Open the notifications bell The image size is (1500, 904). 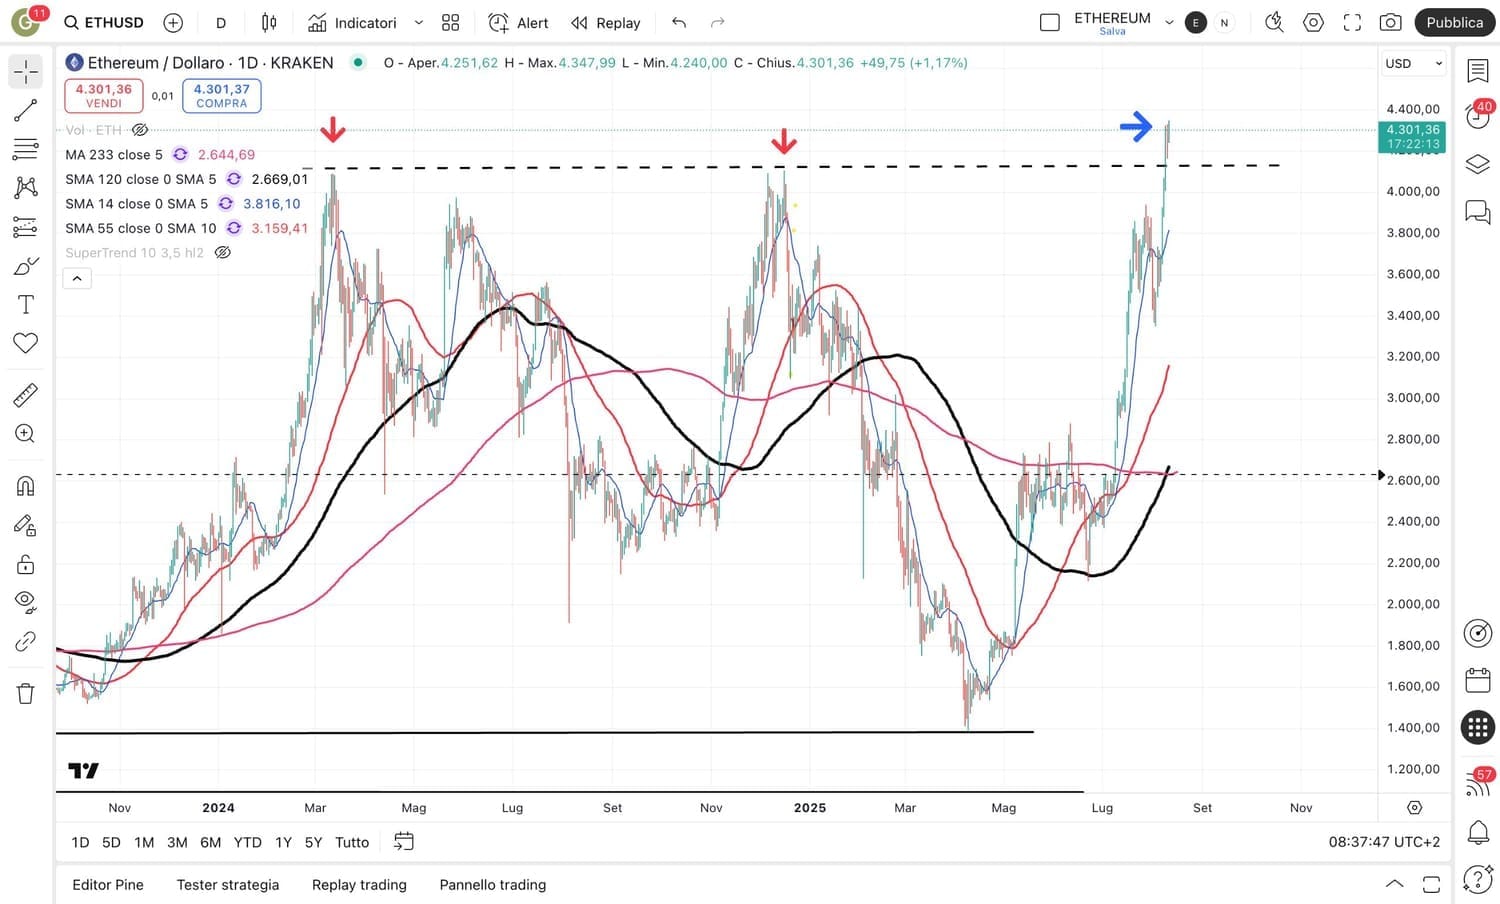(x=1478, y=831)
